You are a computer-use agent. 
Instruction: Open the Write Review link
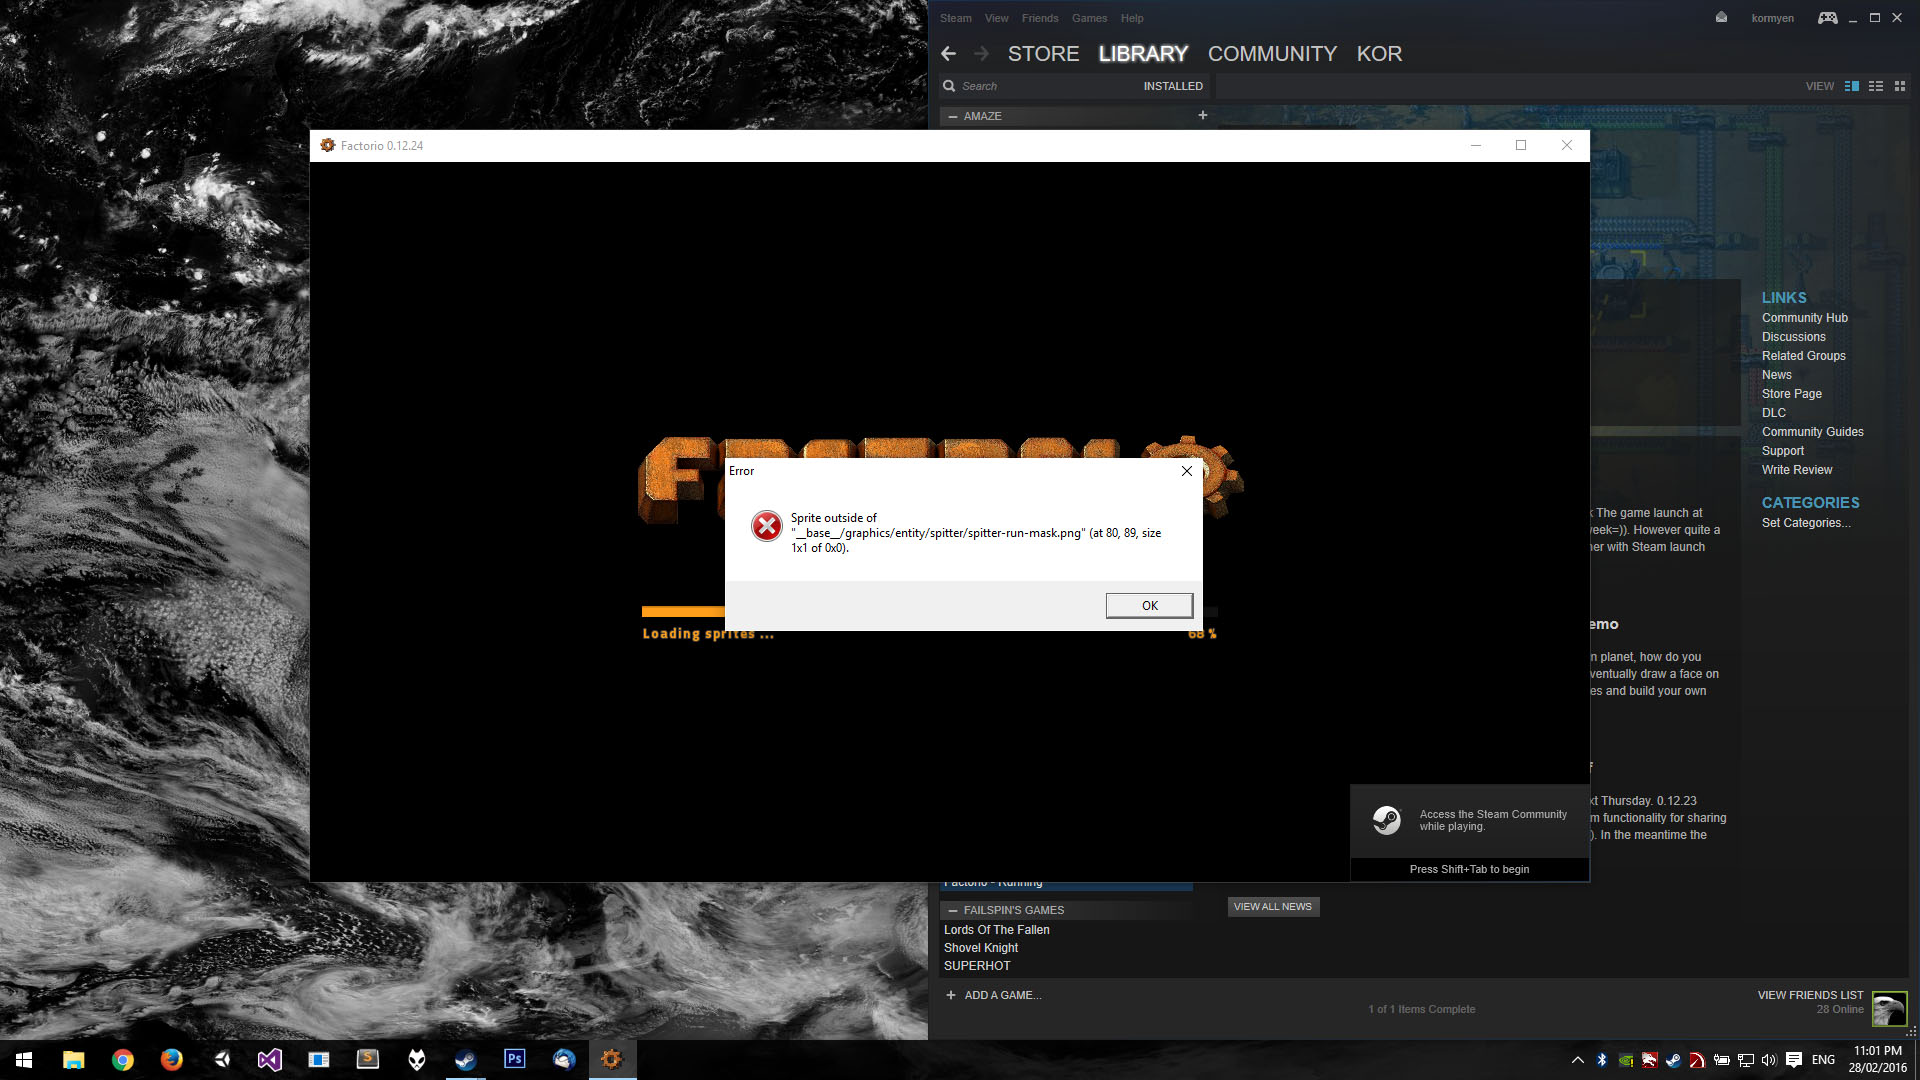point(1796,470)
